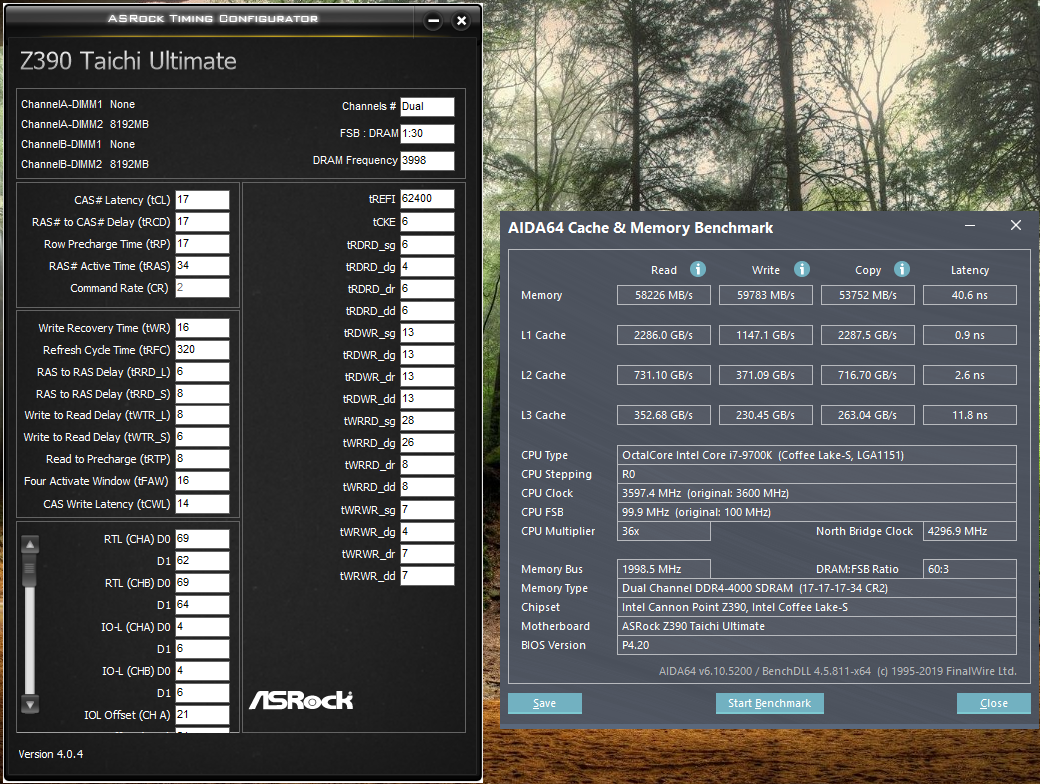
Task: Click the CAS Write Latency (tCWL) field
Action: pyautogui.click(x=202, y=503)
